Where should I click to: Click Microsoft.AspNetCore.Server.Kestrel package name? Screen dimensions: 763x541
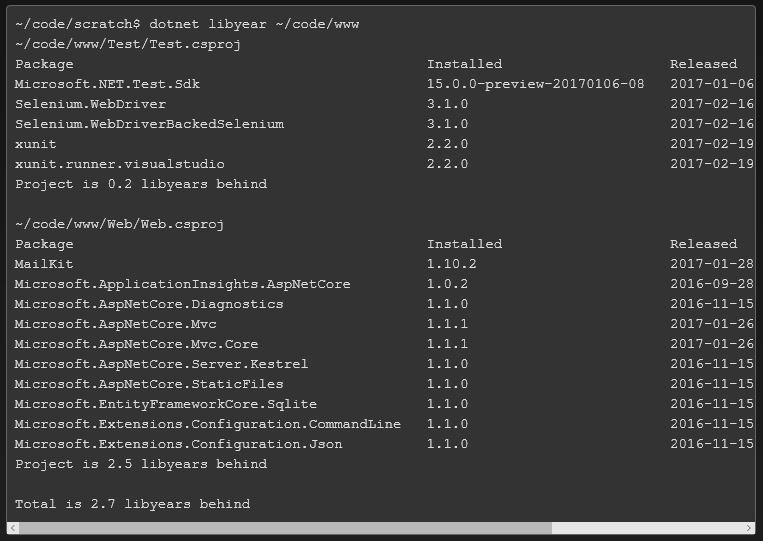click(x=161, y=364)
